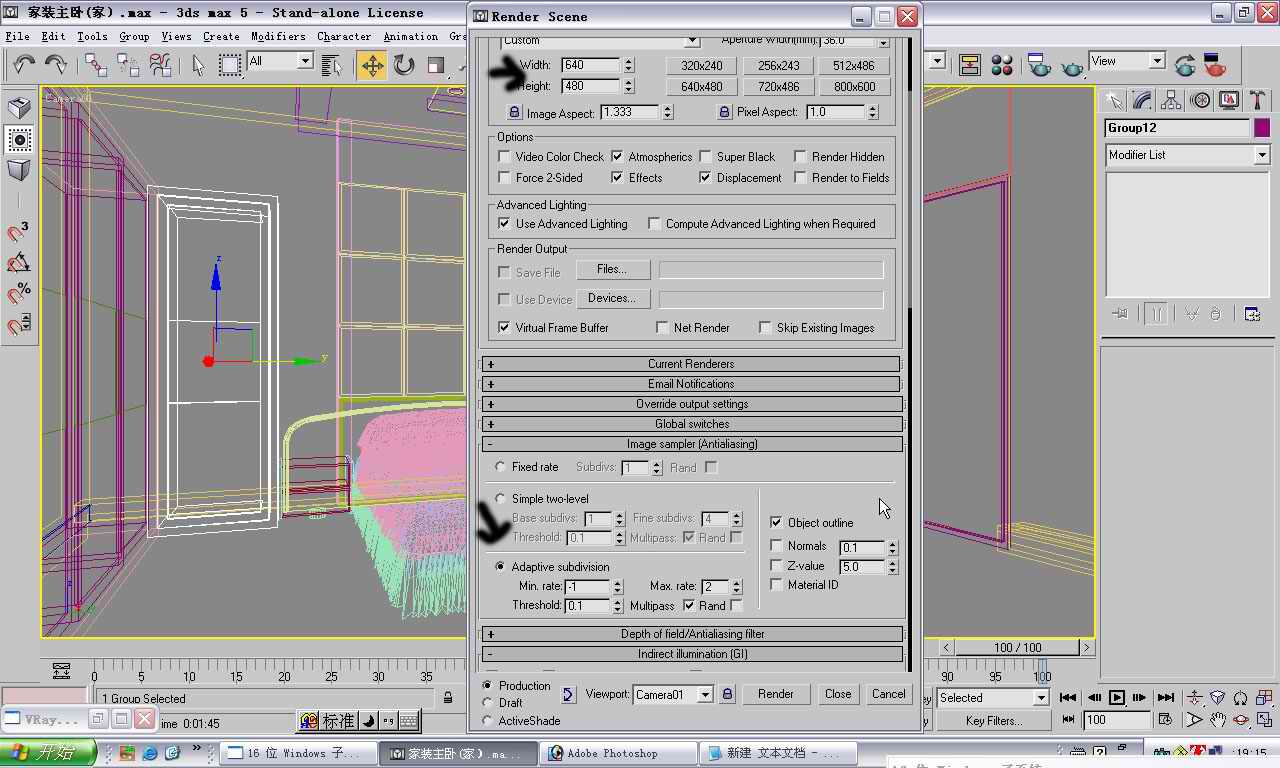
Task: Select the ActiveShade render mode radio
Action: [x=487, y=721]
